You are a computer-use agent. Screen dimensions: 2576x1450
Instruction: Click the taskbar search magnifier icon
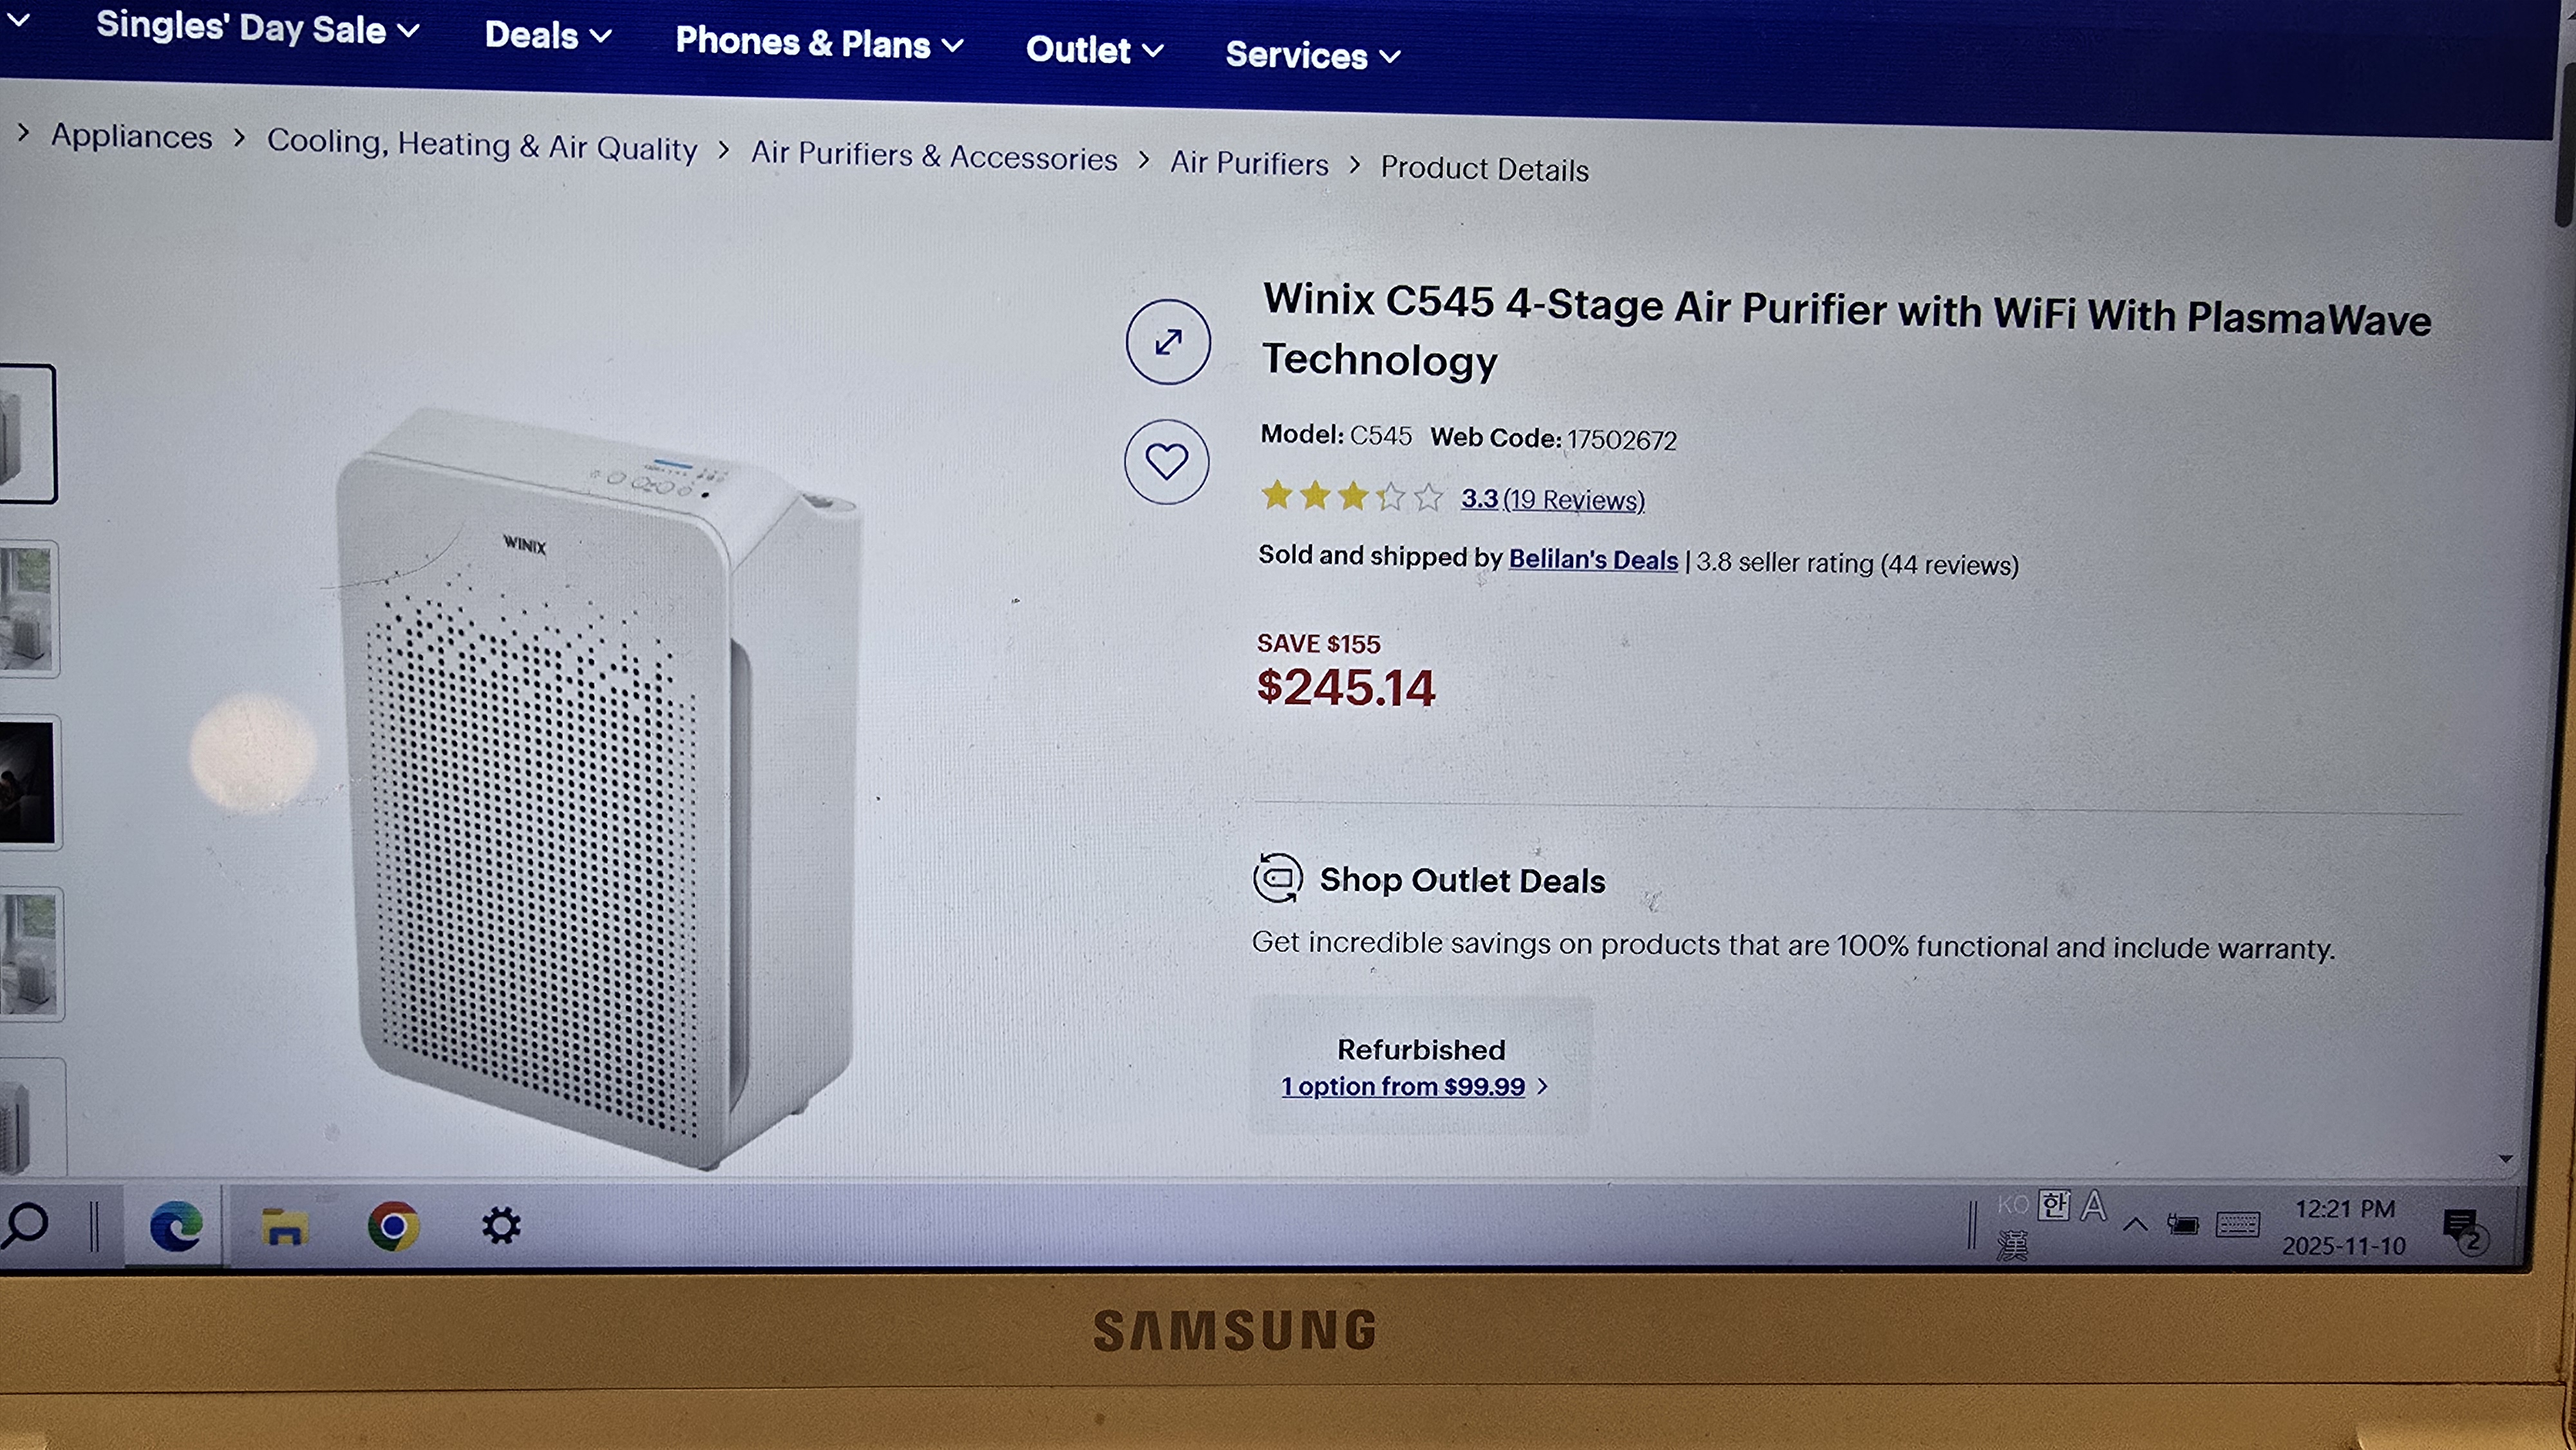coord(26,1224)
